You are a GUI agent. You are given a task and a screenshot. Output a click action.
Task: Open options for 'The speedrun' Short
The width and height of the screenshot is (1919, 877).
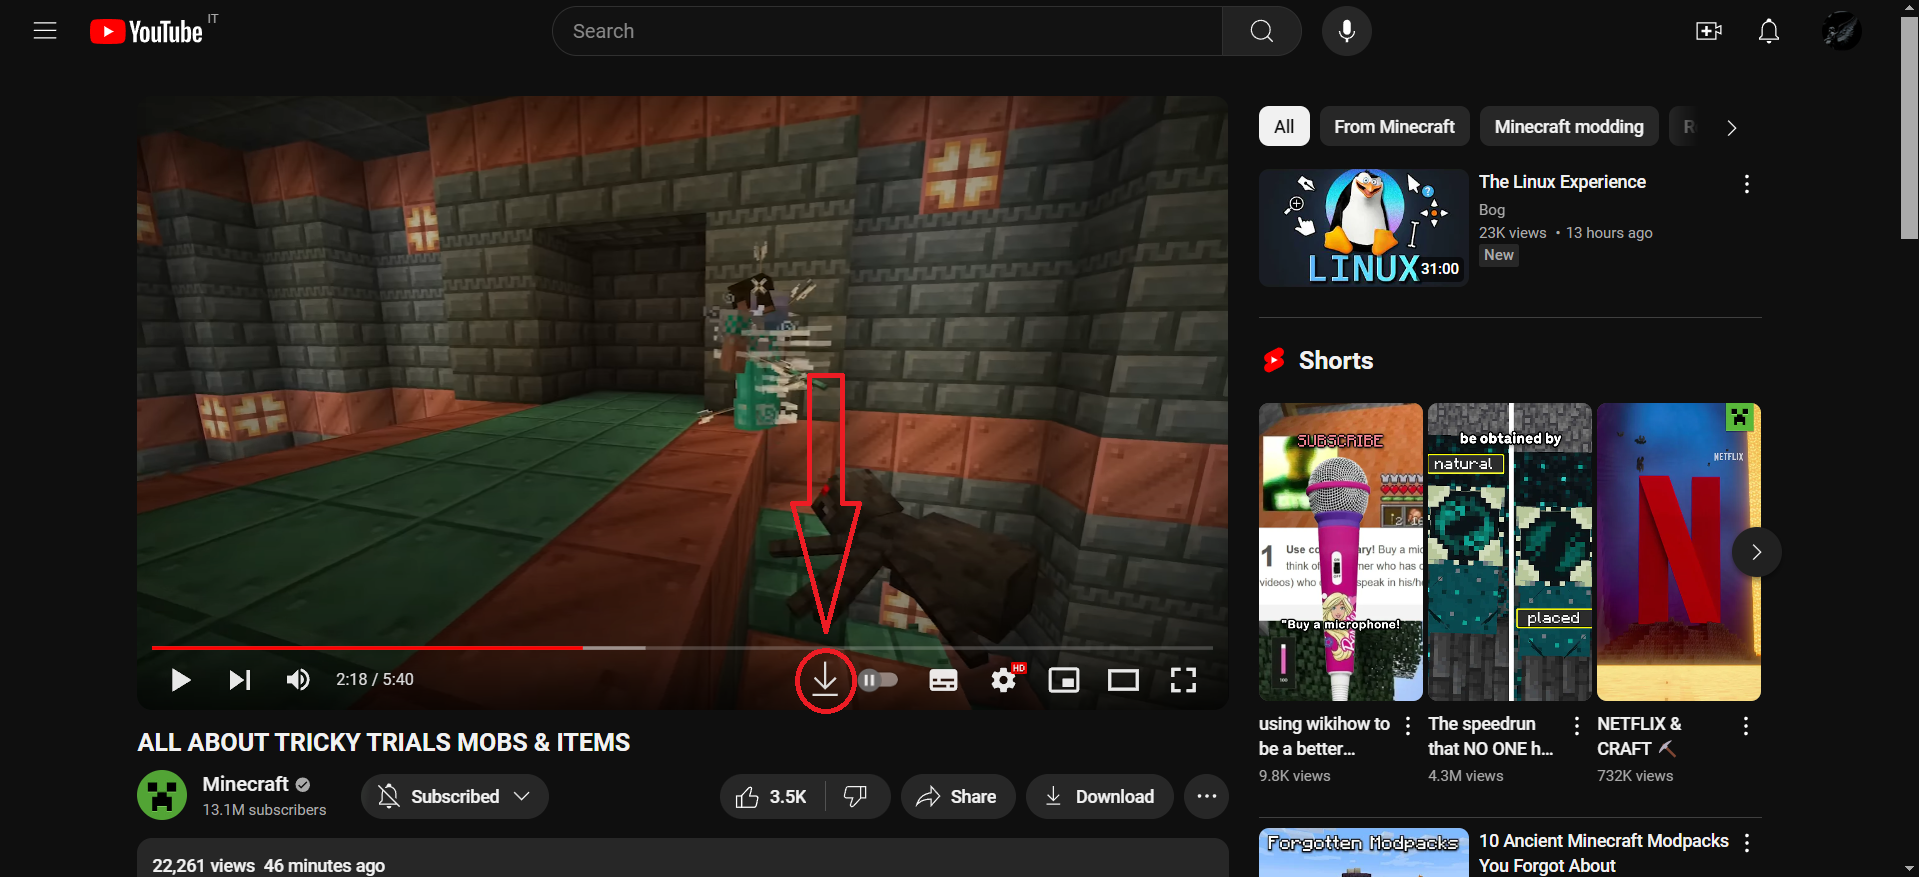pos(1577,726)
